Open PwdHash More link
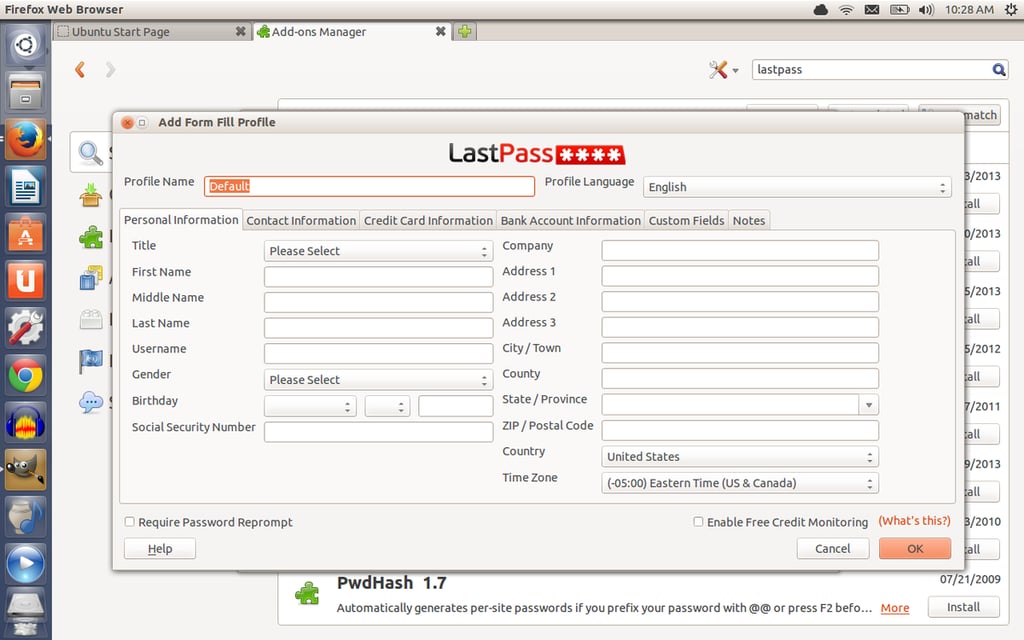1024x640 pixels. pos(895,608)
